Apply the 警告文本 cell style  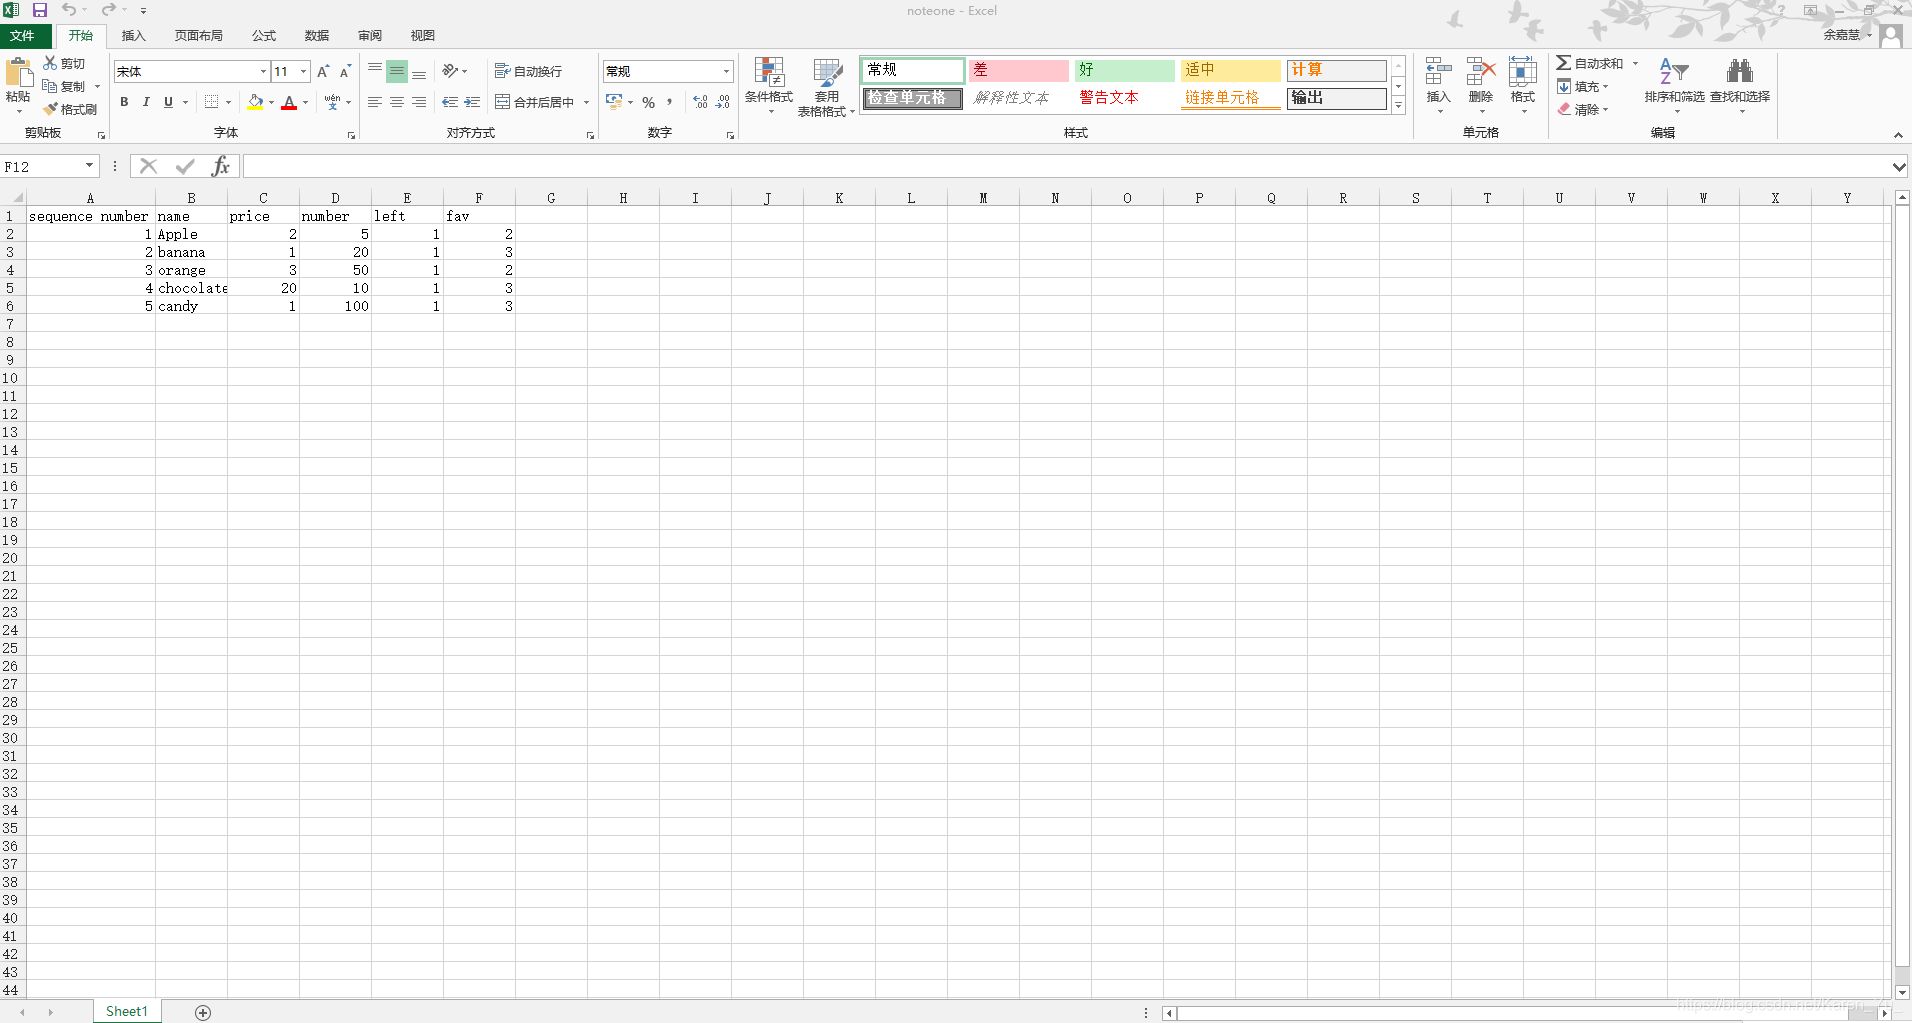click(x=1108, y=97)
